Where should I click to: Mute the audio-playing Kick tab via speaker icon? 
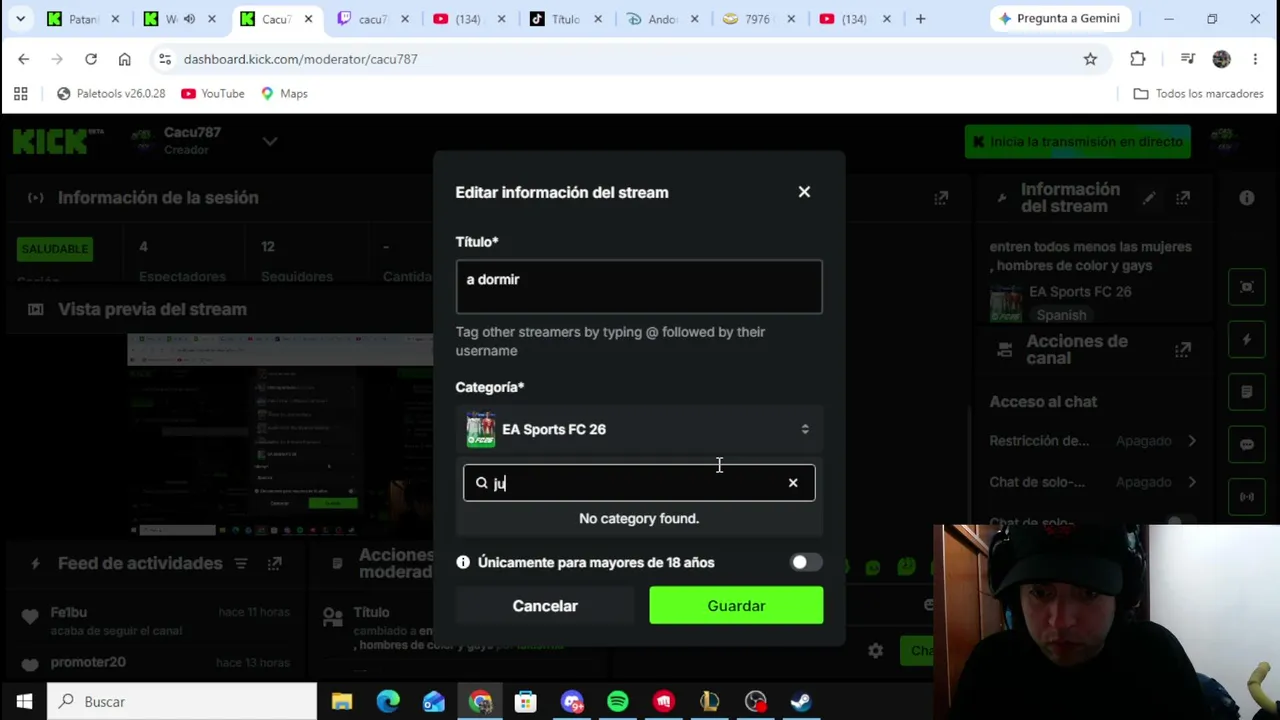coord(189,19)
